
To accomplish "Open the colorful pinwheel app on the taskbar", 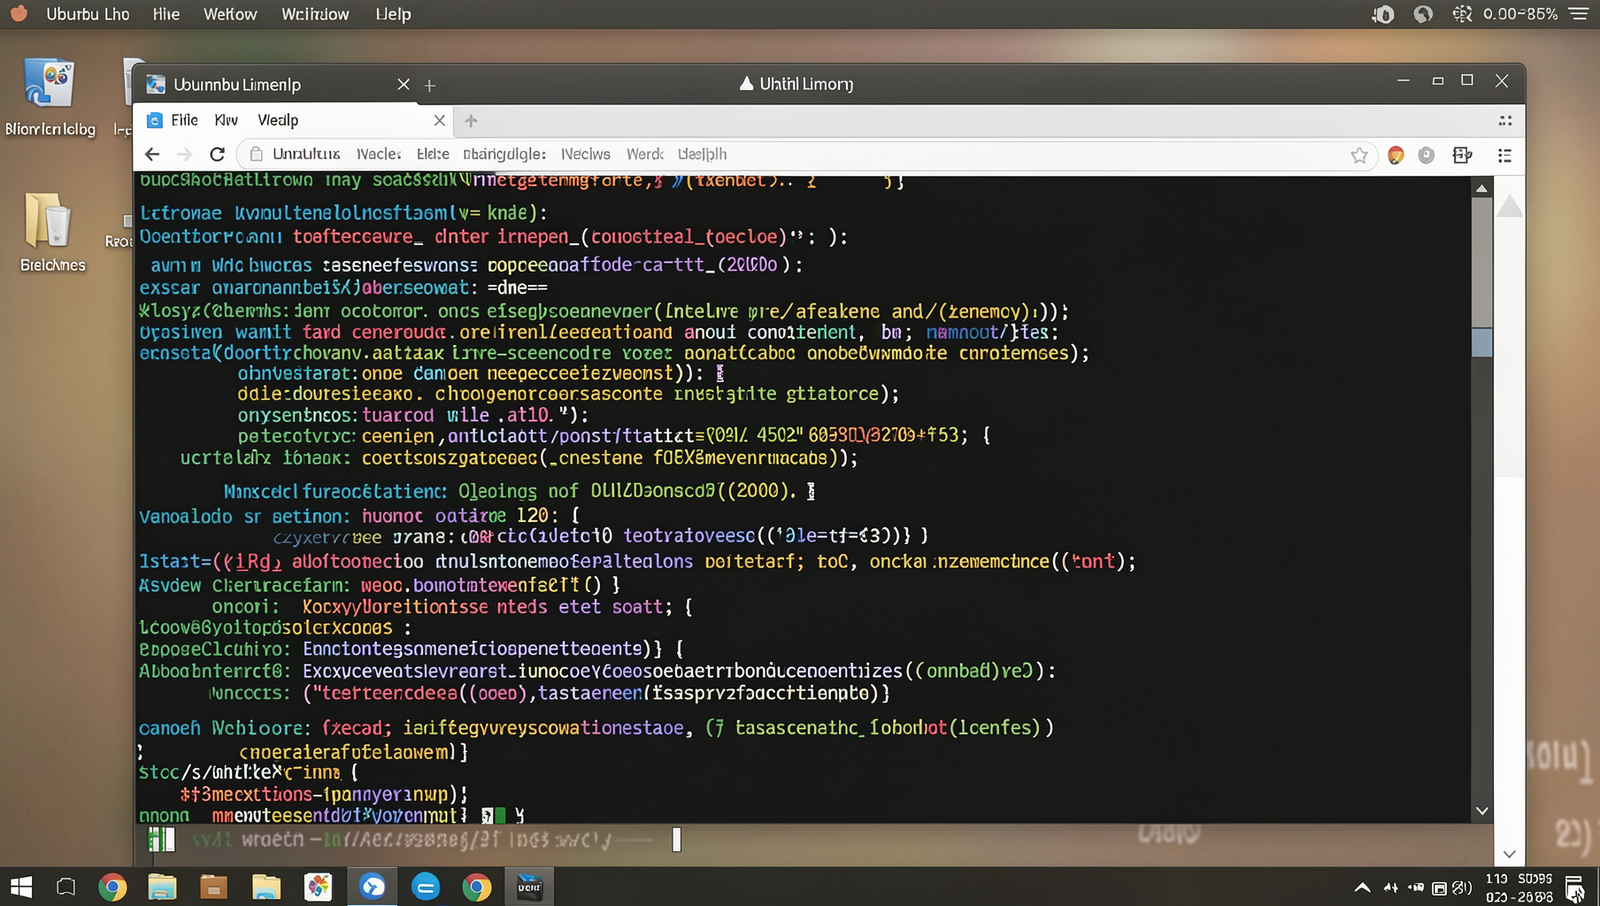I will [318, 887].
